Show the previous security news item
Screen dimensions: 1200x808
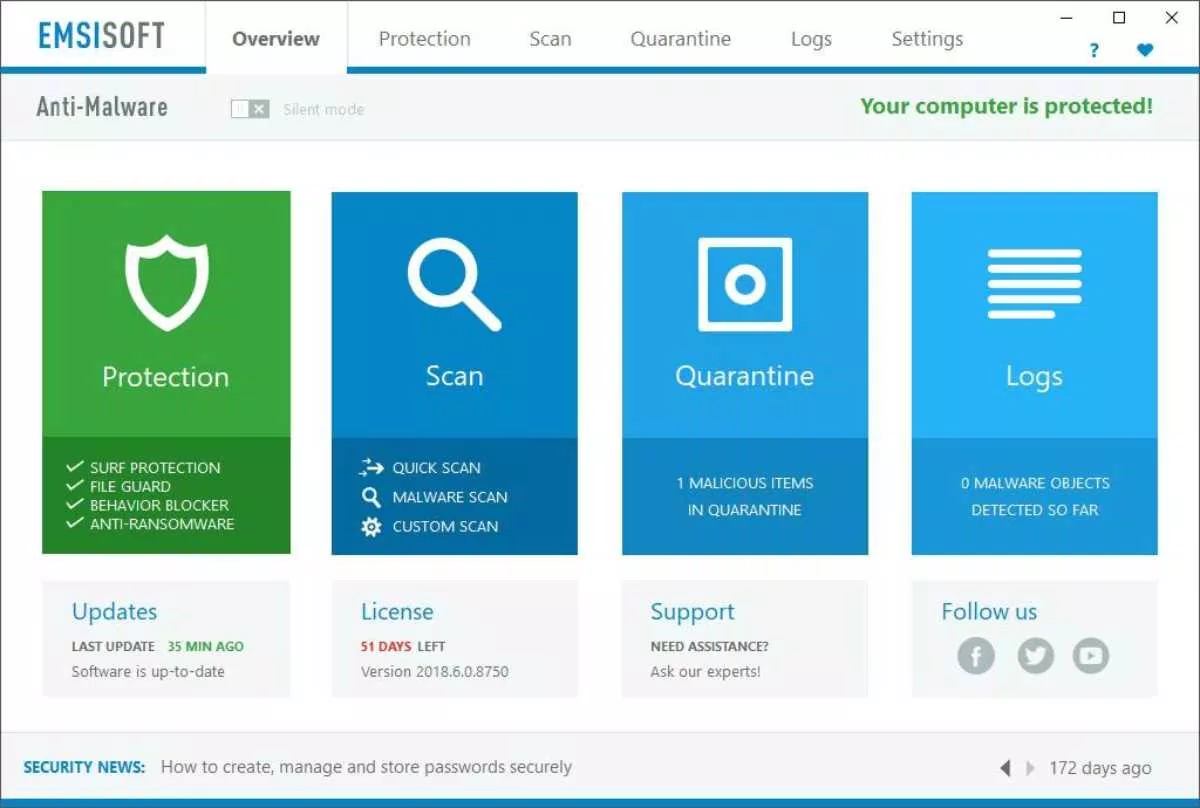[1005, 767]
